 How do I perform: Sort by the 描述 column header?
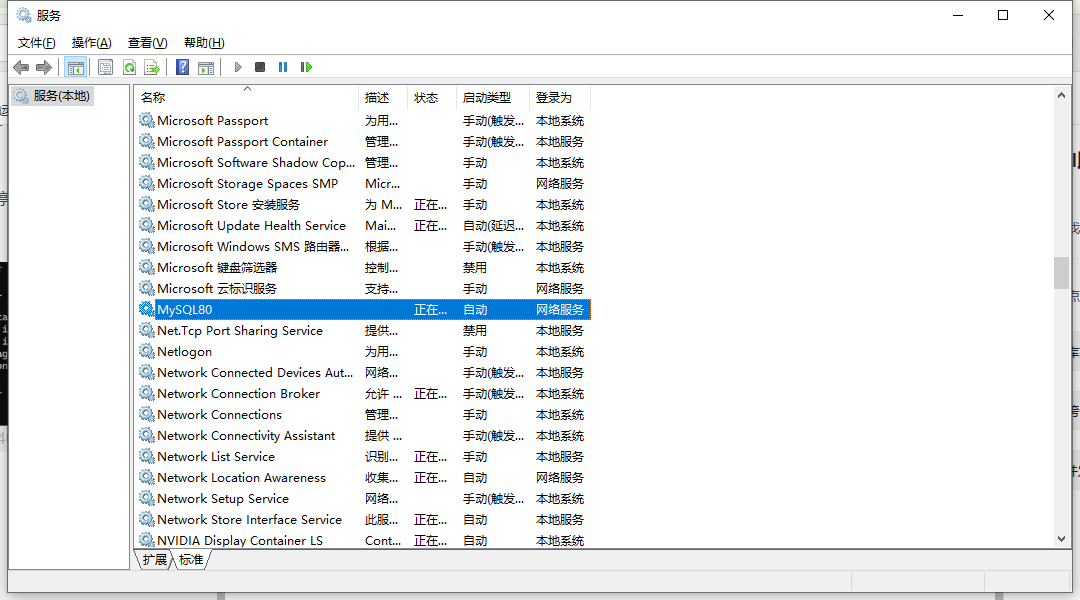(x=383, y=98)
